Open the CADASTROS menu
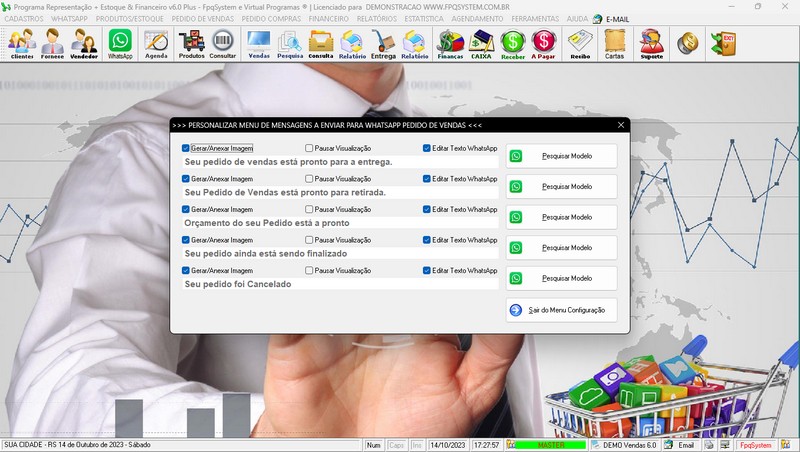The width and height of the screenshot is (800, 452). coord(24,19)
